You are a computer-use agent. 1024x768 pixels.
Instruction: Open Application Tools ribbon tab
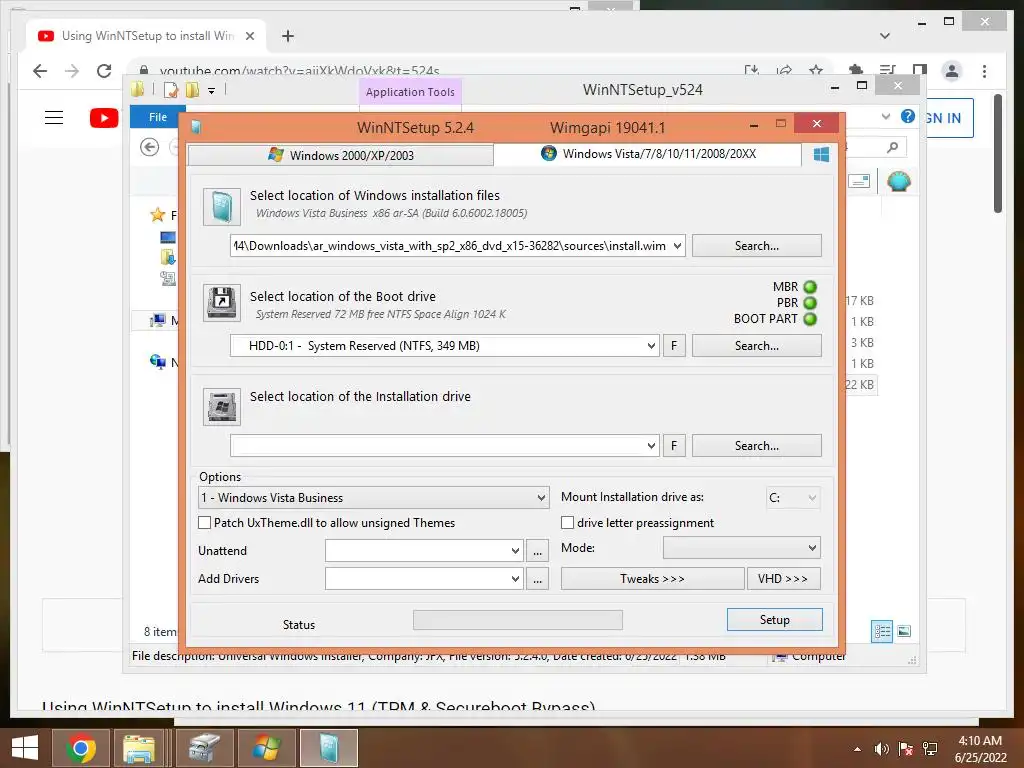click(410, 92)
